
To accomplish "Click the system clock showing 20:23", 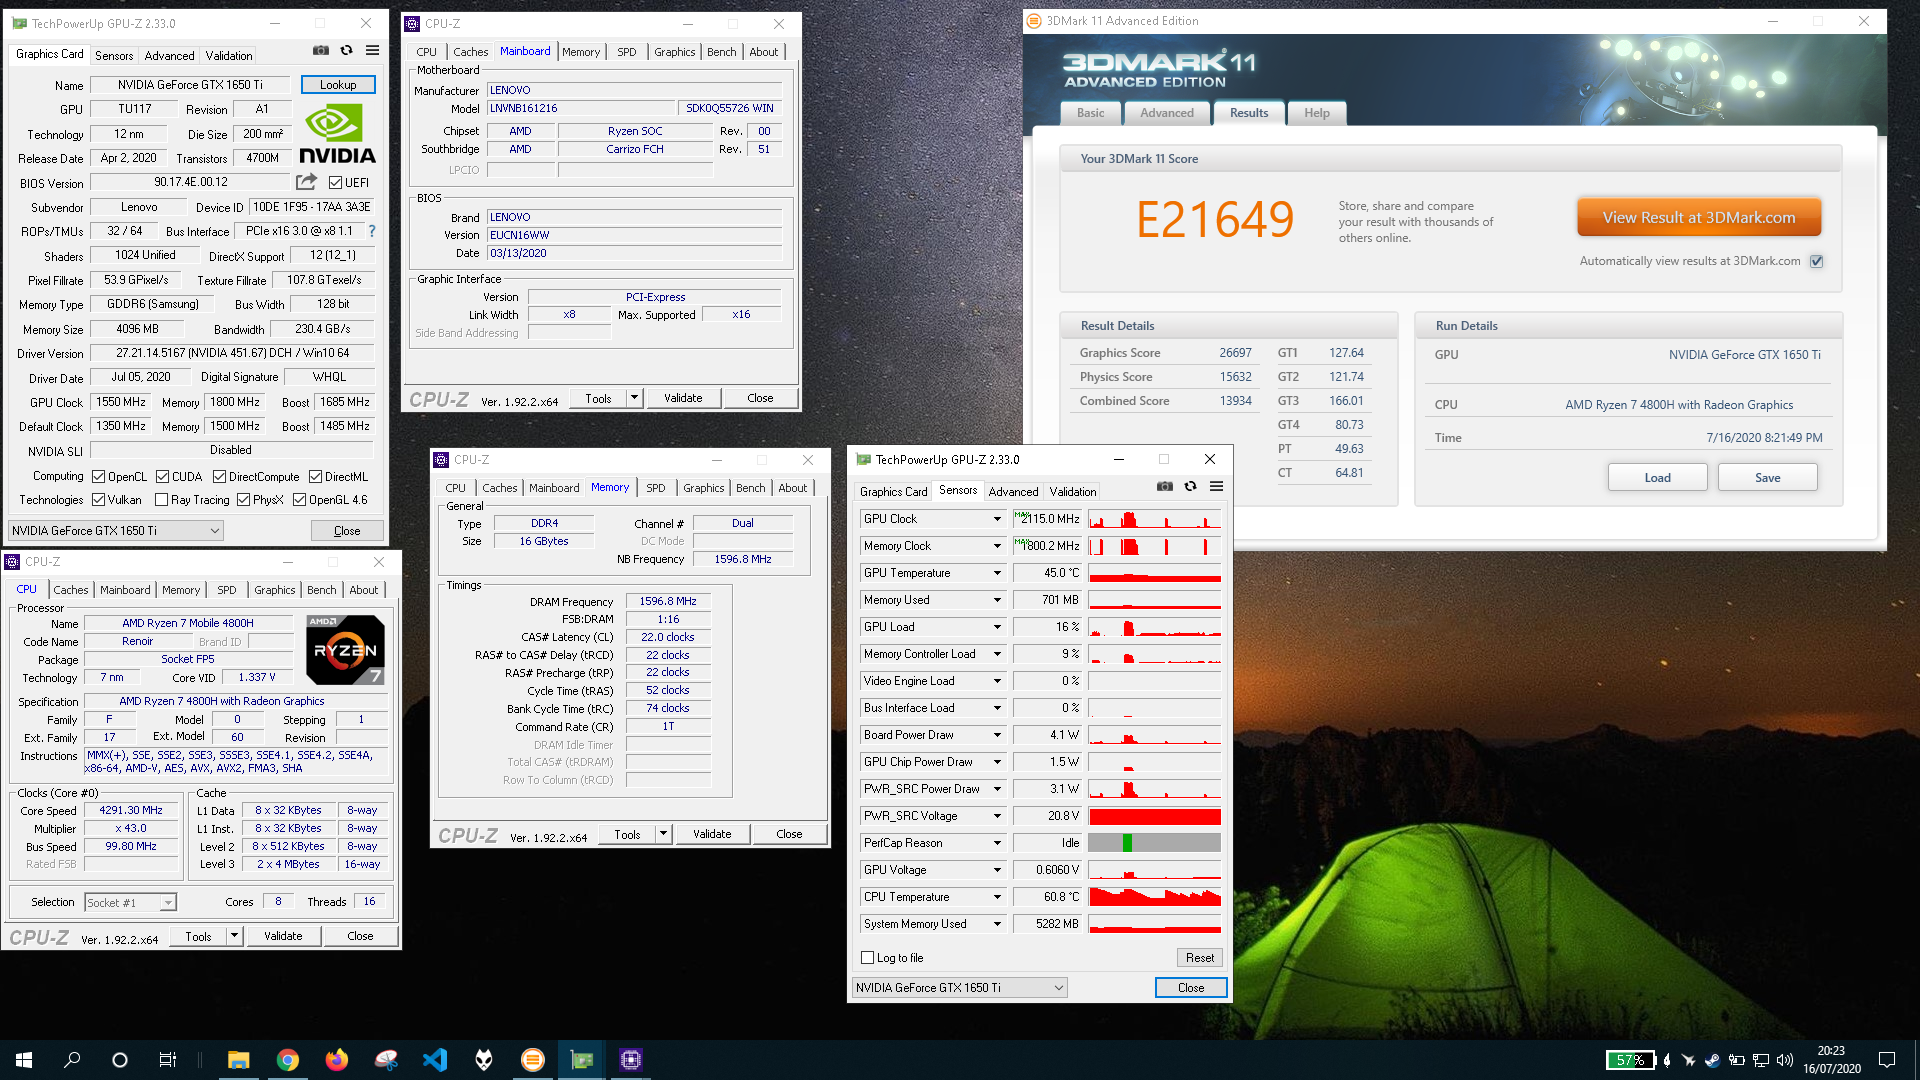I will (1831, 1051).
